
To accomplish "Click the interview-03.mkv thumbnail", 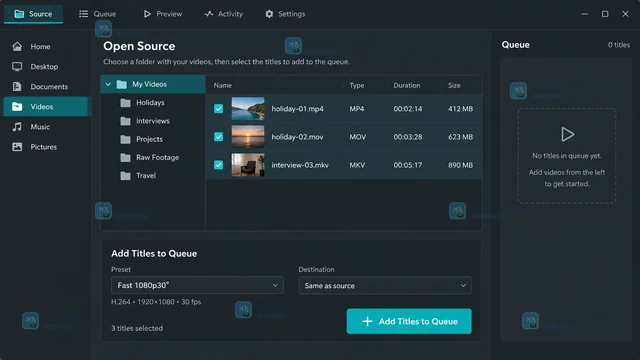I will pyautogui.click(x=248, y=165).
